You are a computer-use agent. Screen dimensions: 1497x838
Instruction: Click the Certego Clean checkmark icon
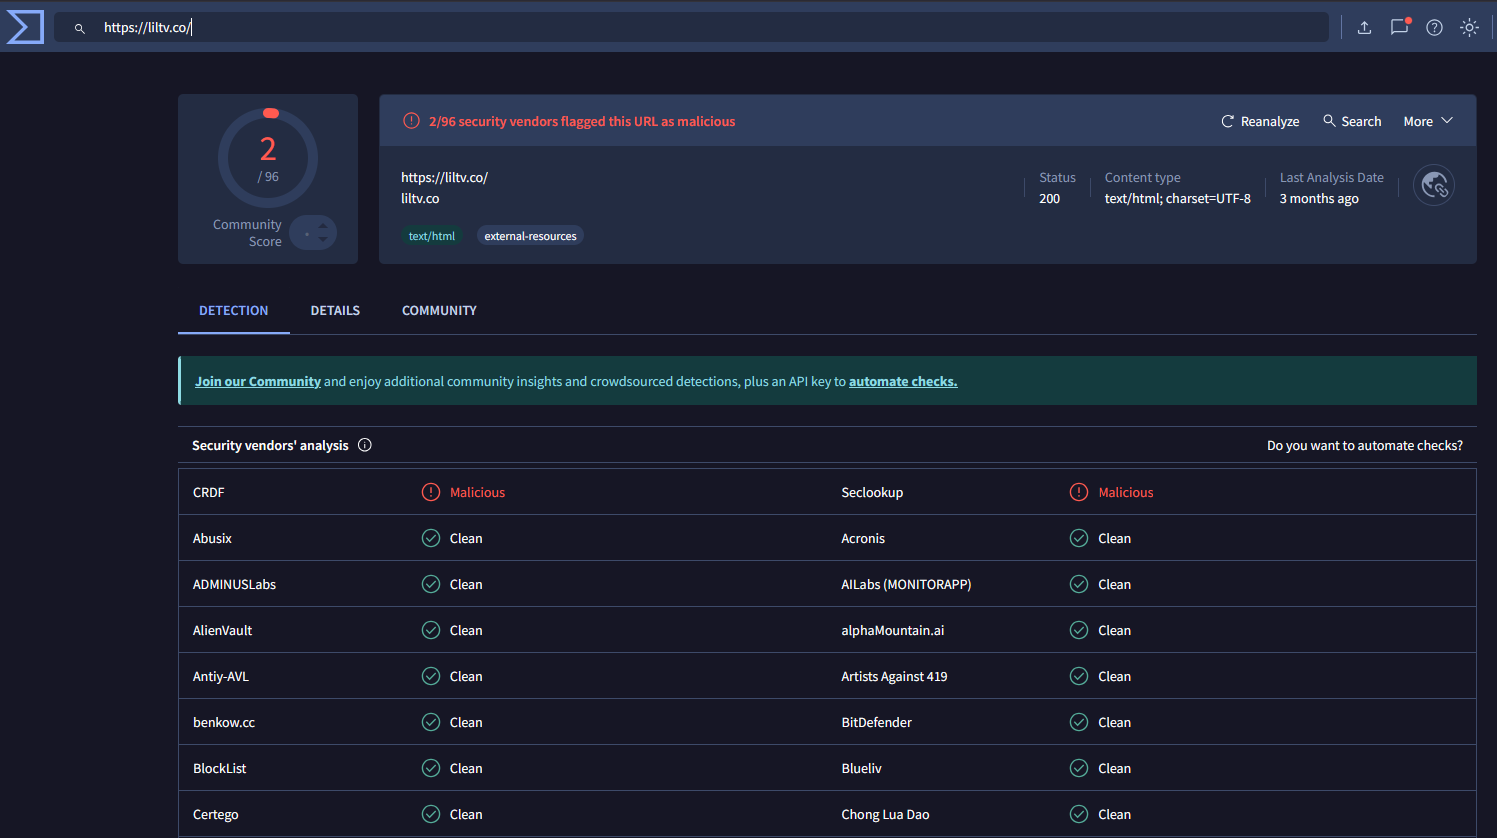point(431,814)
